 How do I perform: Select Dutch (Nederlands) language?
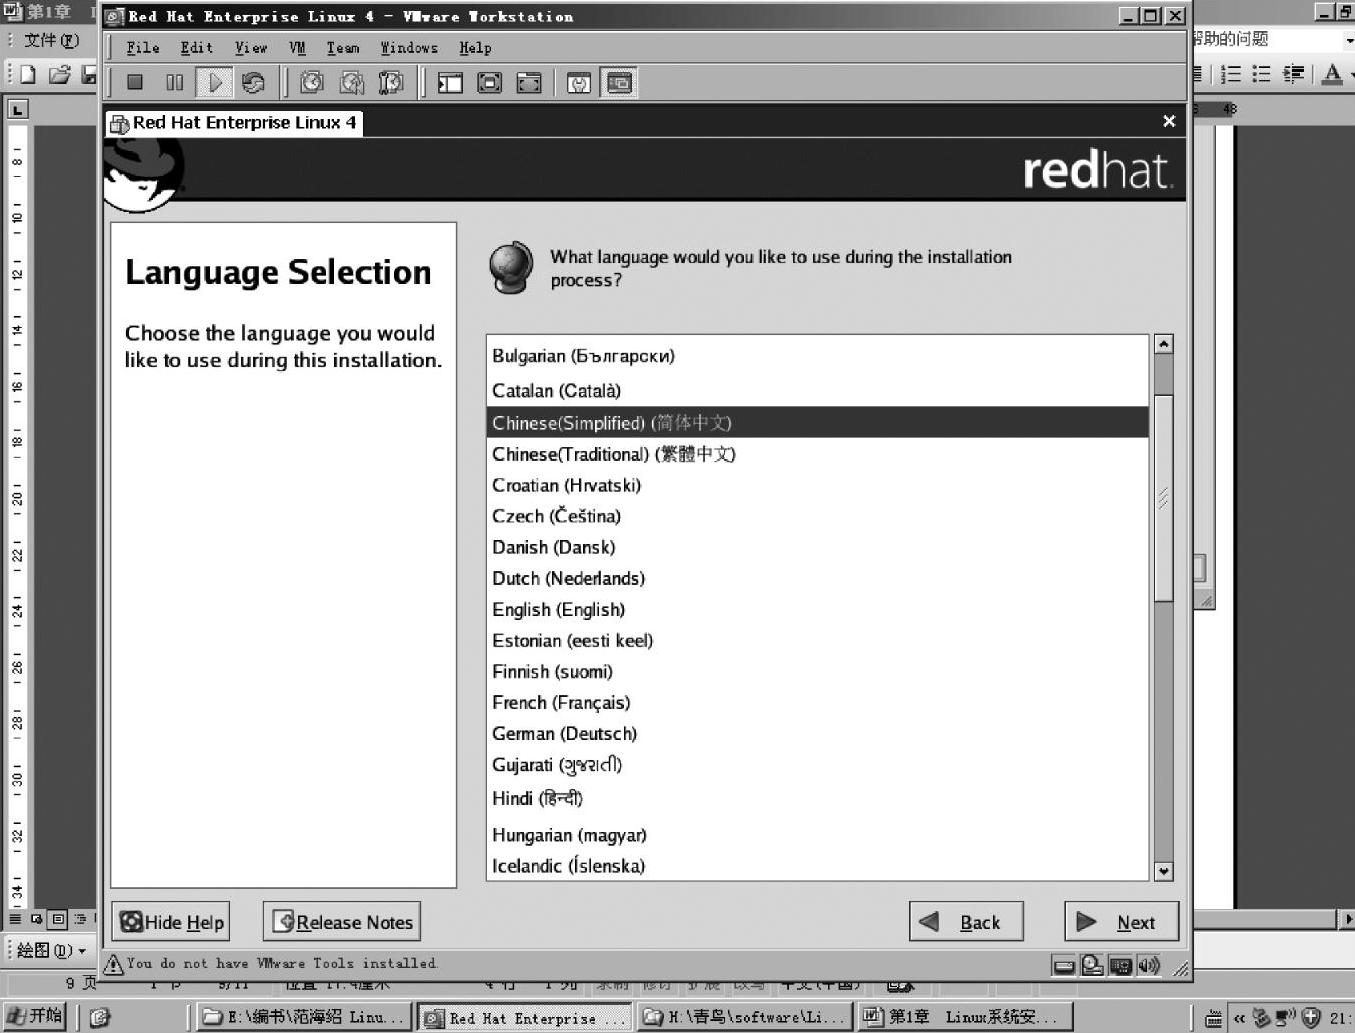click(817, 578)
